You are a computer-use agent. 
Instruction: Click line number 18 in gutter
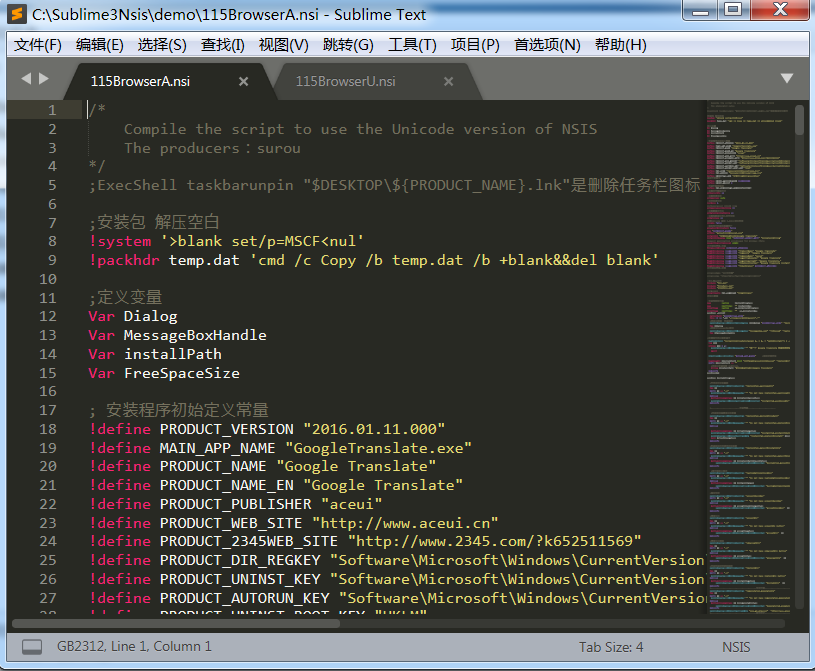(x=48, y=429)
